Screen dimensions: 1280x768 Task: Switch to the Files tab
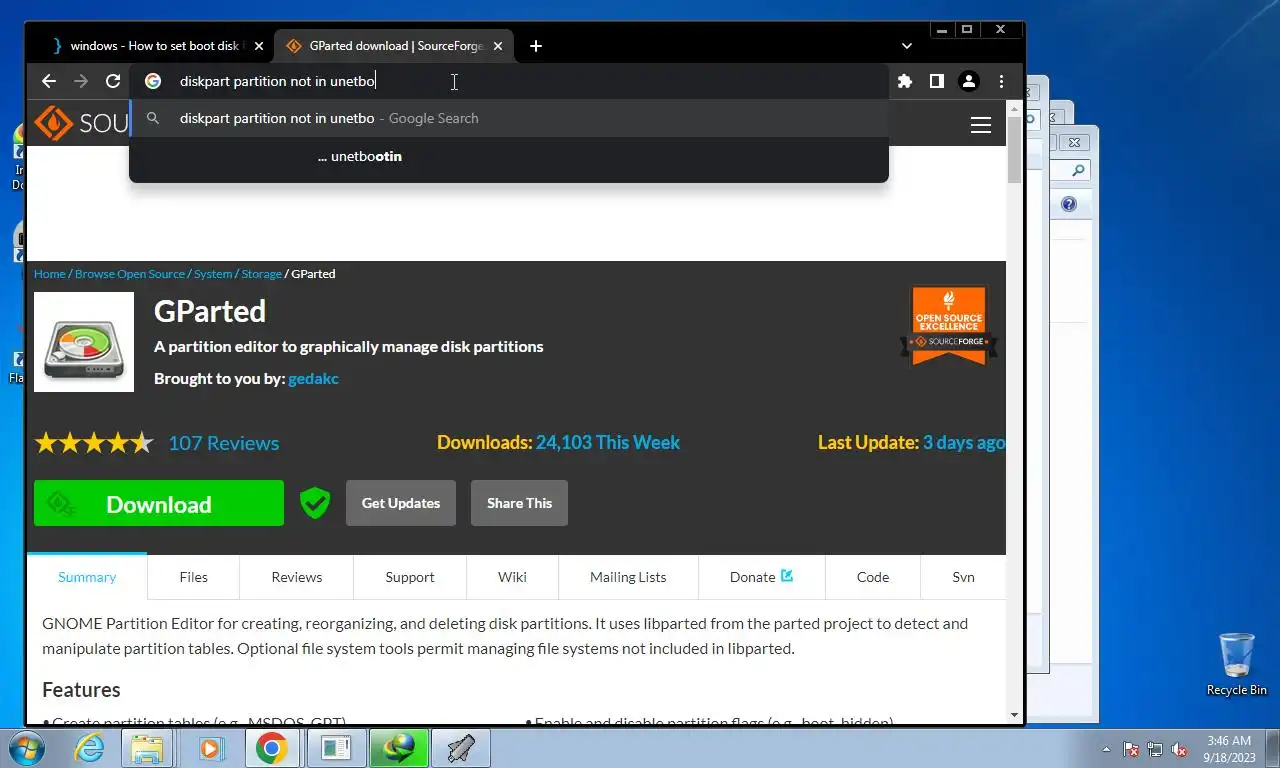[193, 577]
